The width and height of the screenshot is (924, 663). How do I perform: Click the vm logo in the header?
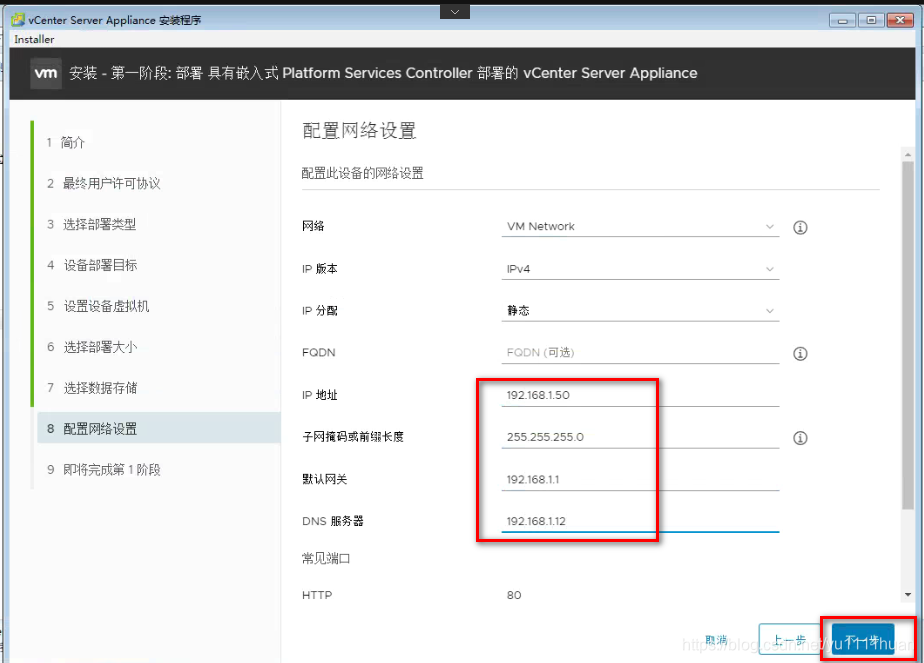tap(46, 73)
